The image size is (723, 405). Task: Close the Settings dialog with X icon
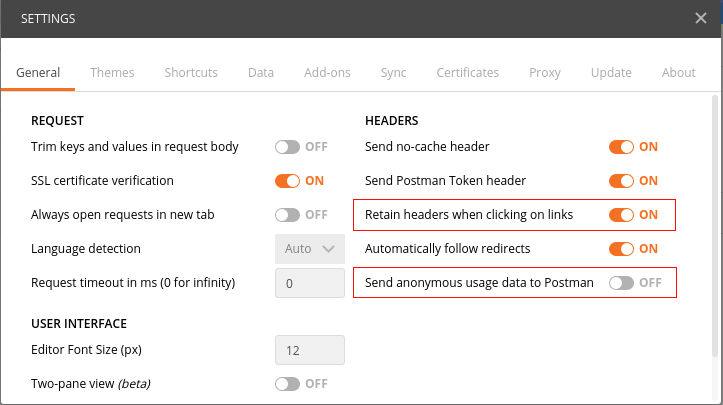[701, 18]
